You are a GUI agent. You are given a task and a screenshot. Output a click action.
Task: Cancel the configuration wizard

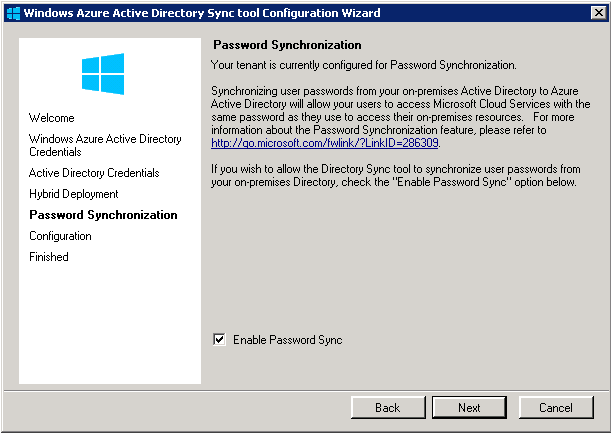click(555, 408)
